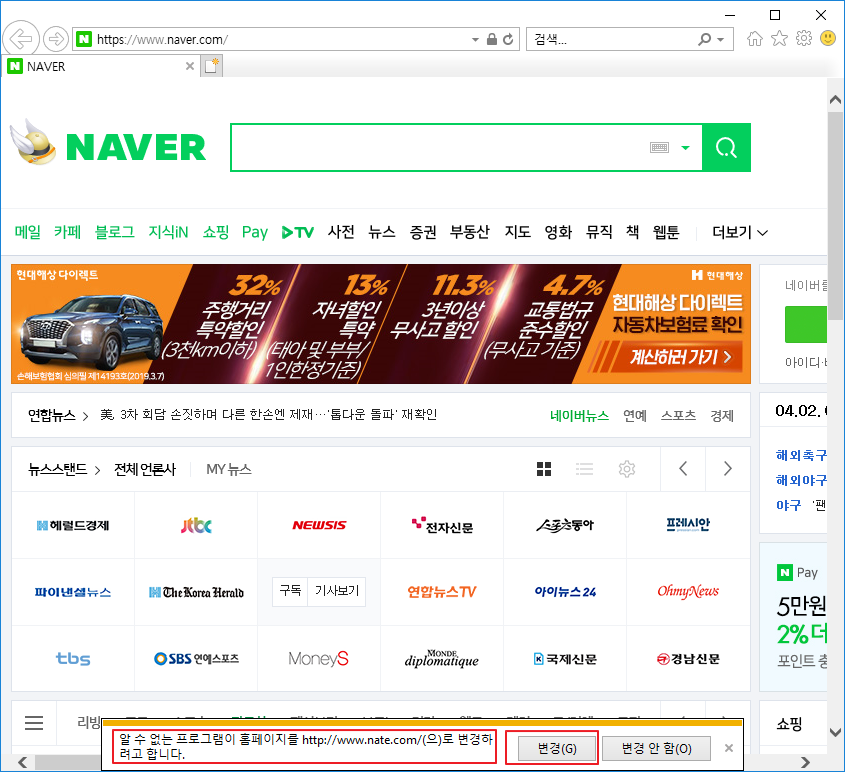Screen dimensions: 845x772
Task: Click the green Naver search button
Action: tap(726, 148)
